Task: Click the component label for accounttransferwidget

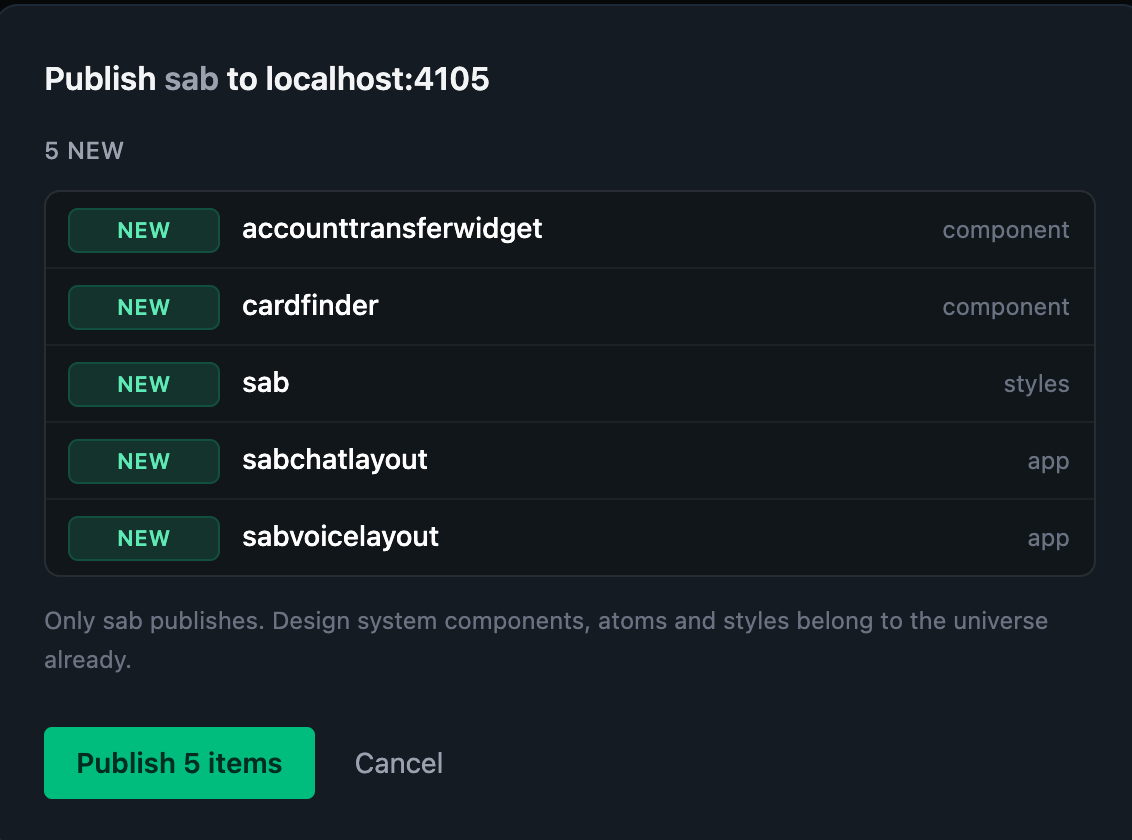Action: coord(1006,230)
